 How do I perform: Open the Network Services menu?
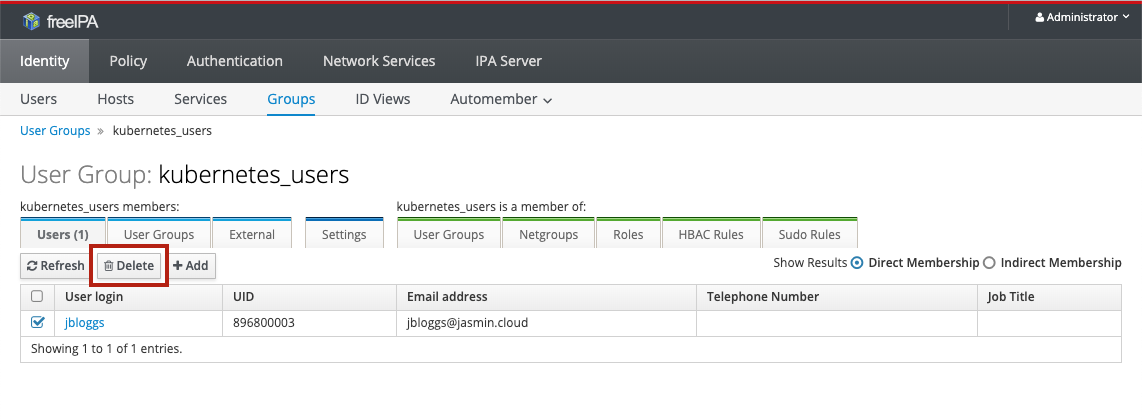coord(379,61)
